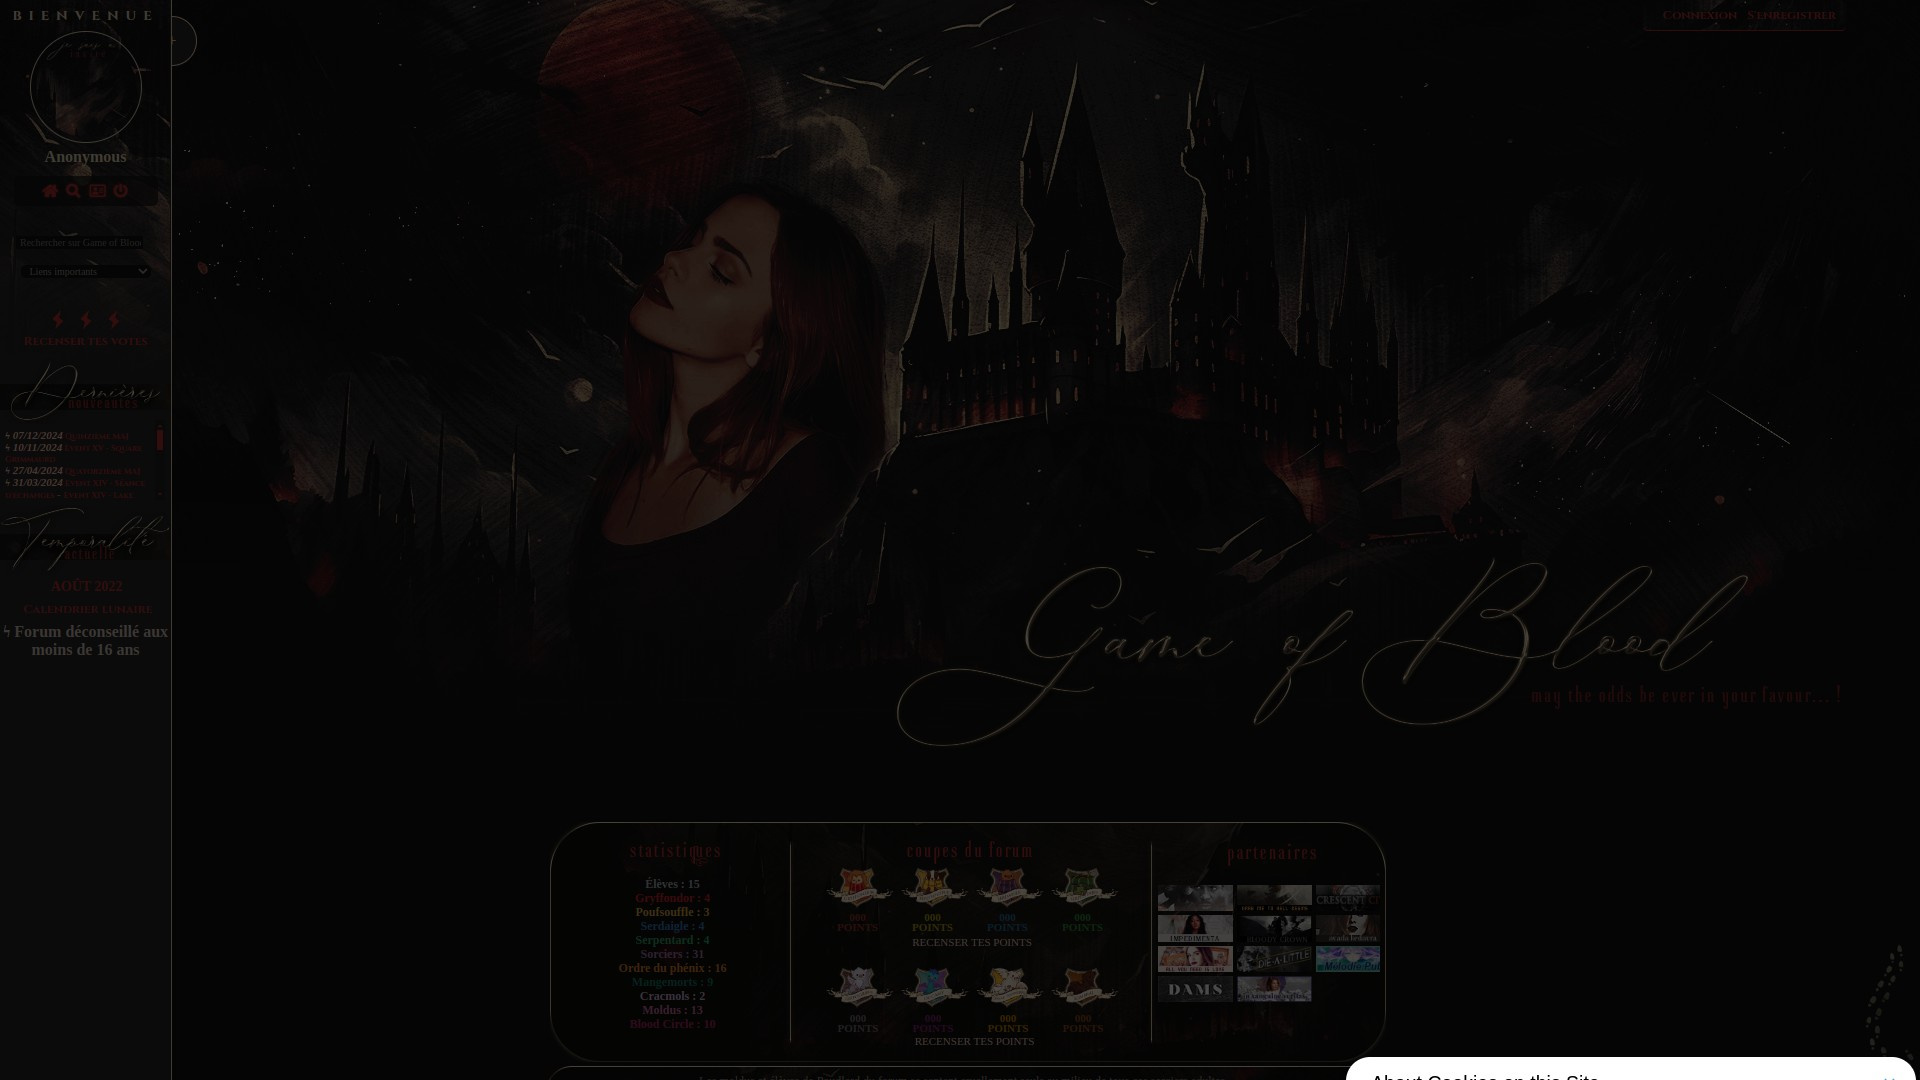The height and width of the screenshot is (1080, 1920).
Task: Open the Die-a-little partner banner
Action: pyautogui.click(x=1274, y=959)
